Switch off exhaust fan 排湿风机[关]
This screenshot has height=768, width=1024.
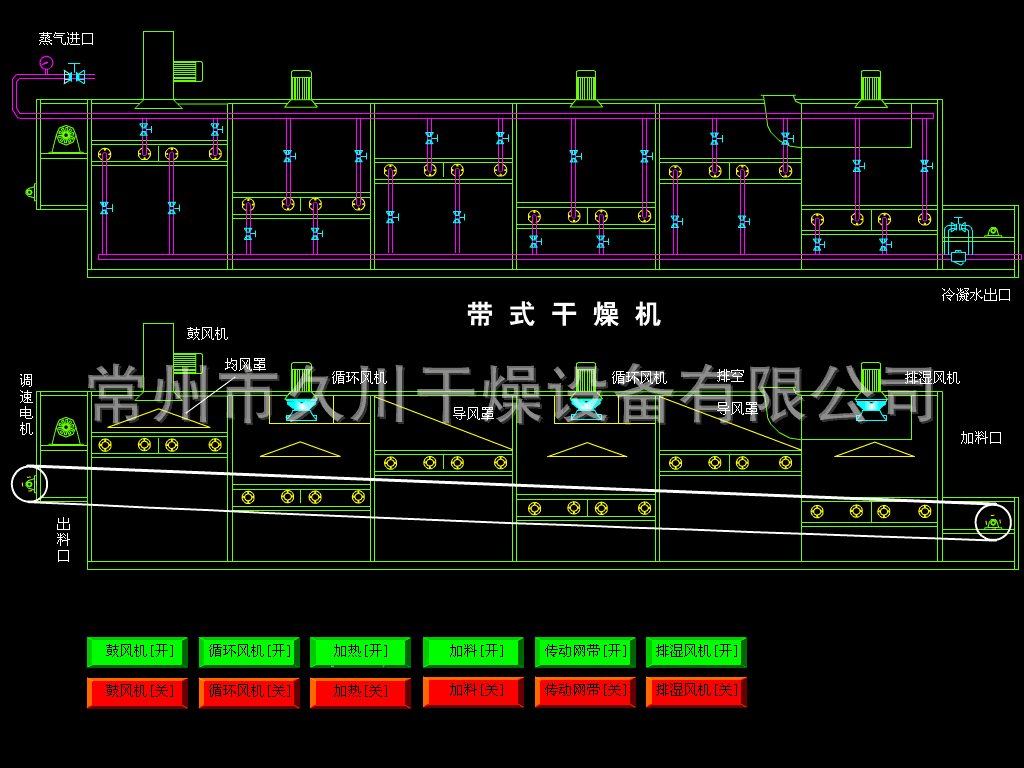pos(696,692)
